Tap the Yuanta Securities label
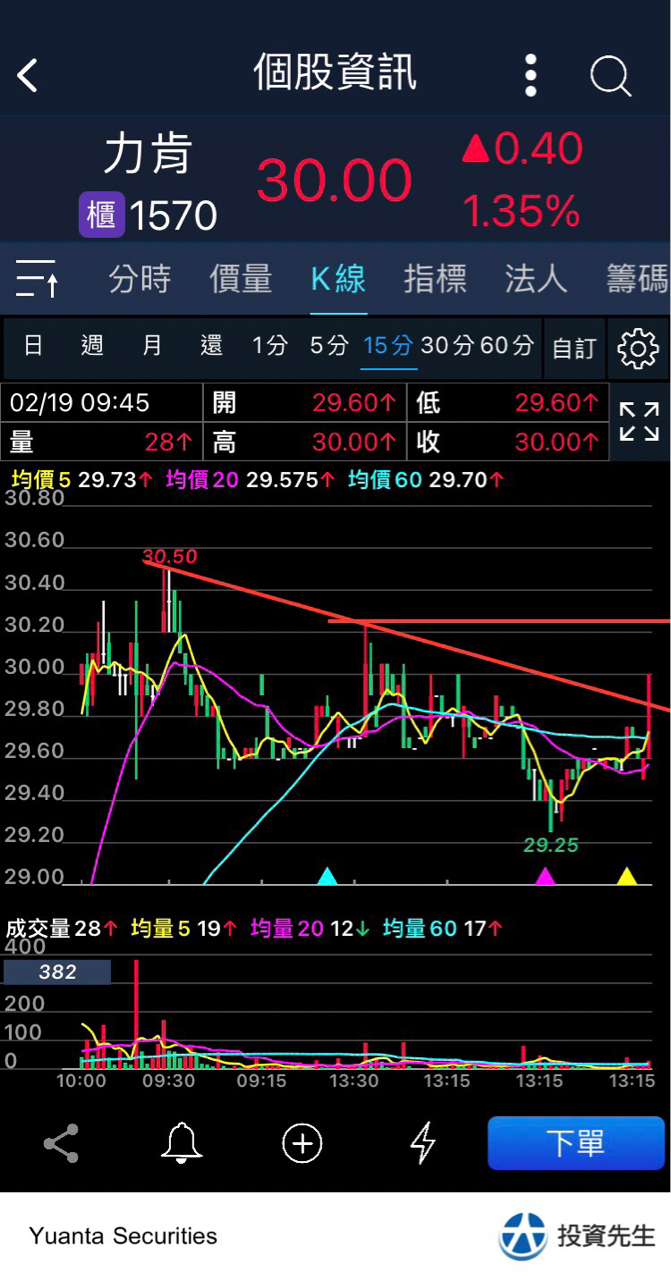This screenshot has height=1280, width=671. tap(123, 1236)
